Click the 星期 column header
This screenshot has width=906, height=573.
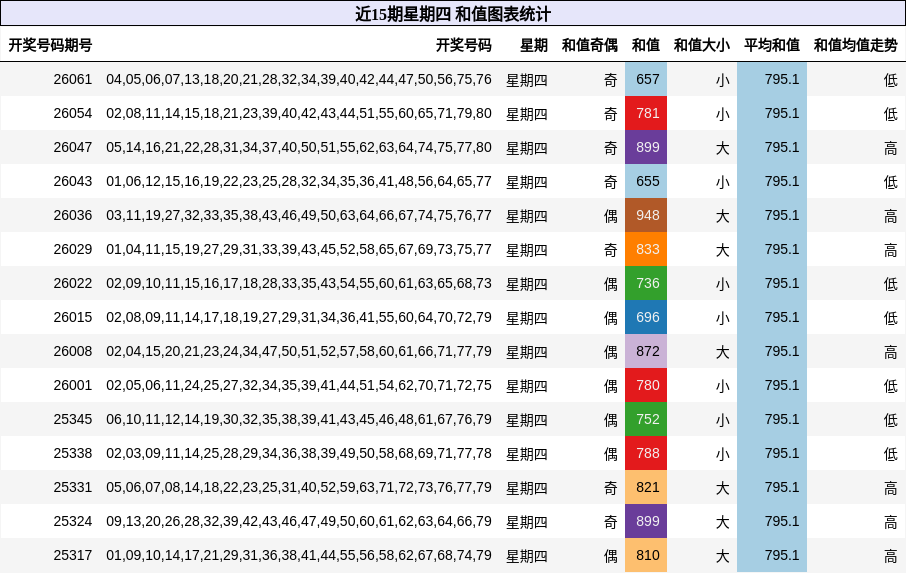(533, 45)
